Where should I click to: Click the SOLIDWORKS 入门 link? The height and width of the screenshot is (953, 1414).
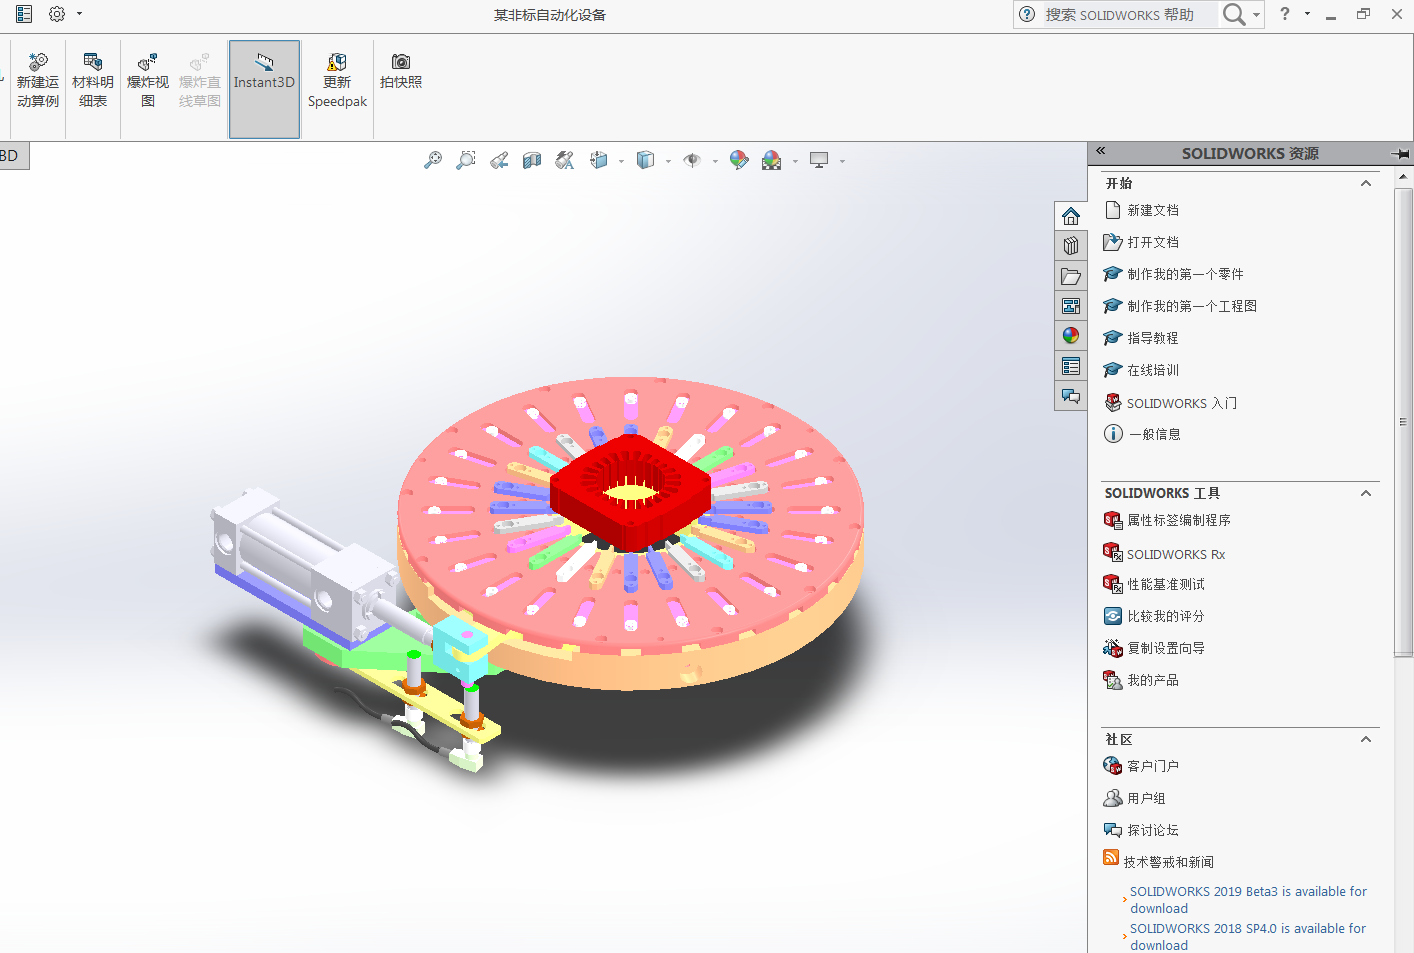click(x=1170, y=403)
